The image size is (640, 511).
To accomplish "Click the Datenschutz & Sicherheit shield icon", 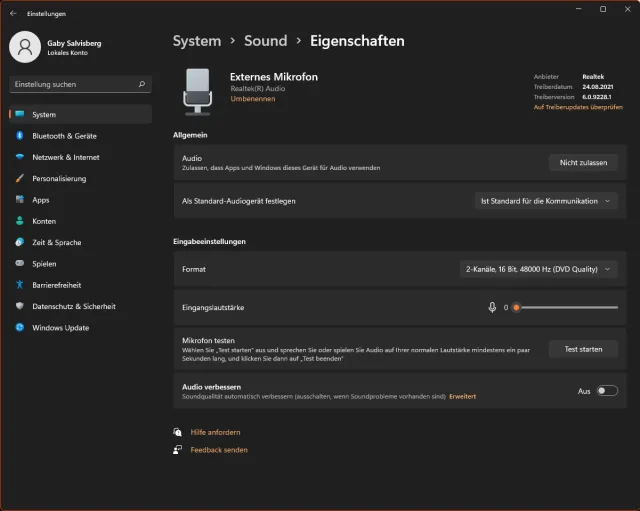I will coord(19,306).
